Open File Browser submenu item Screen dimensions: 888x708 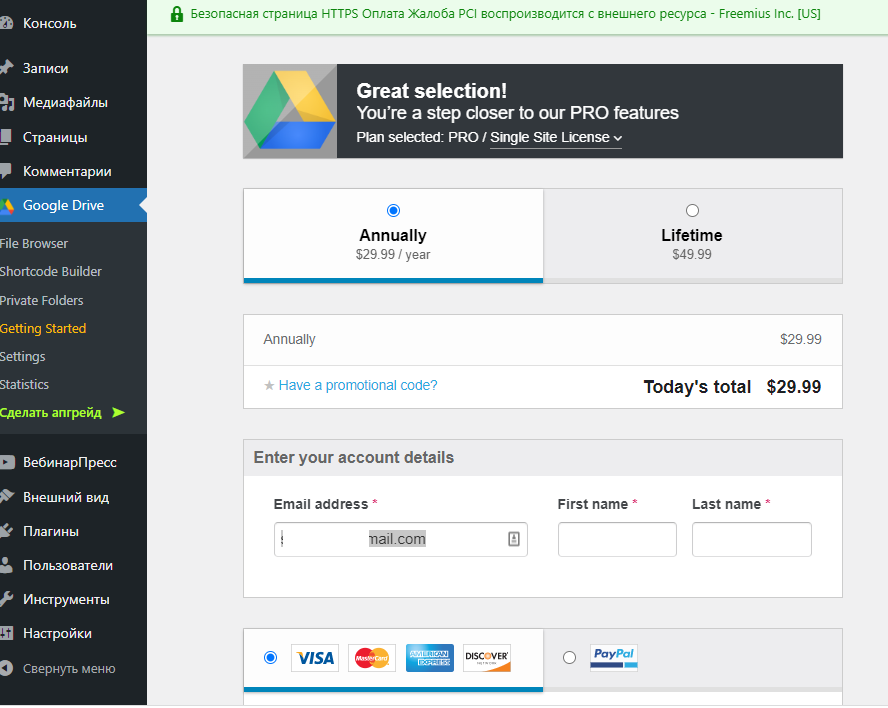tap(34, 244)
